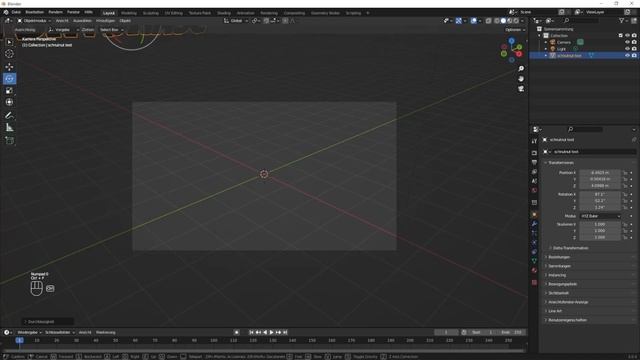Open the Rendern menu
The image size is (640, 360).
pos(56,12)
